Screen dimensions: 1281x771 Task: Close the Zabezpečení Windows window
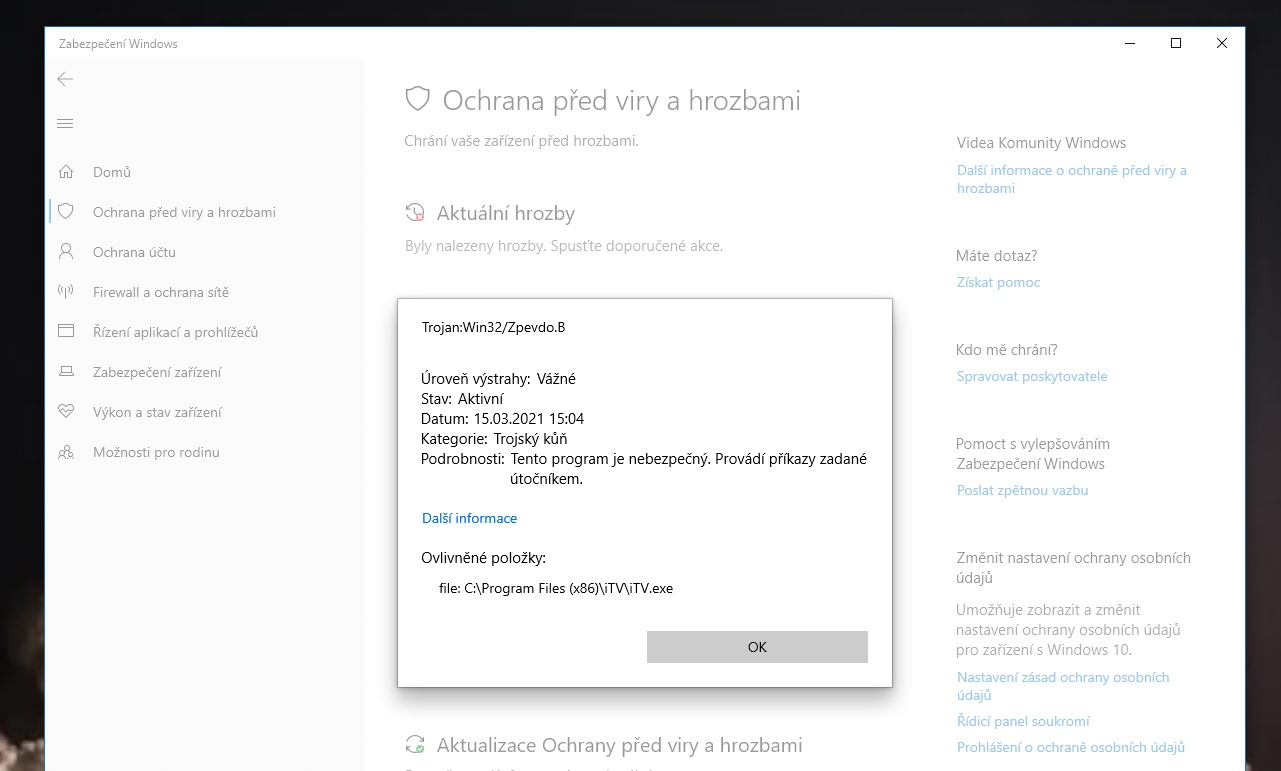pyautogui.click(x=1222, y=43)
